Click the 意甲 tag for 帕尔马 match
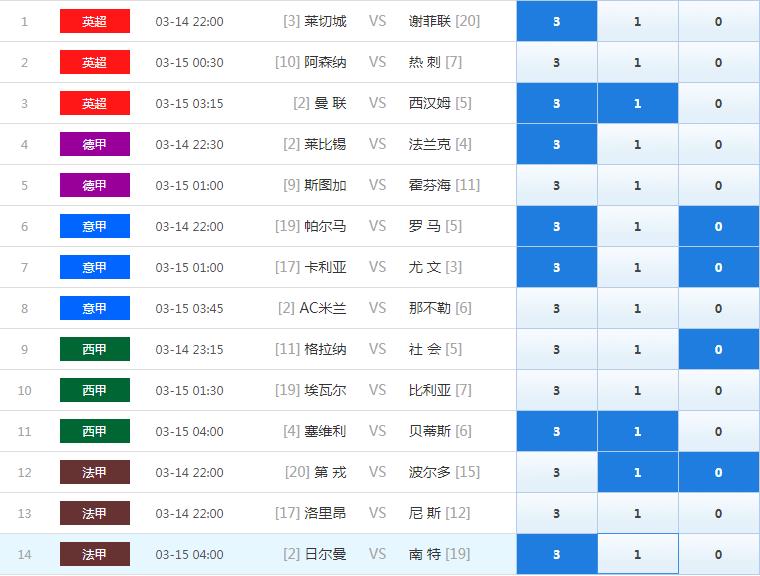This screenshot has height=576, width=760. point(95,226)
